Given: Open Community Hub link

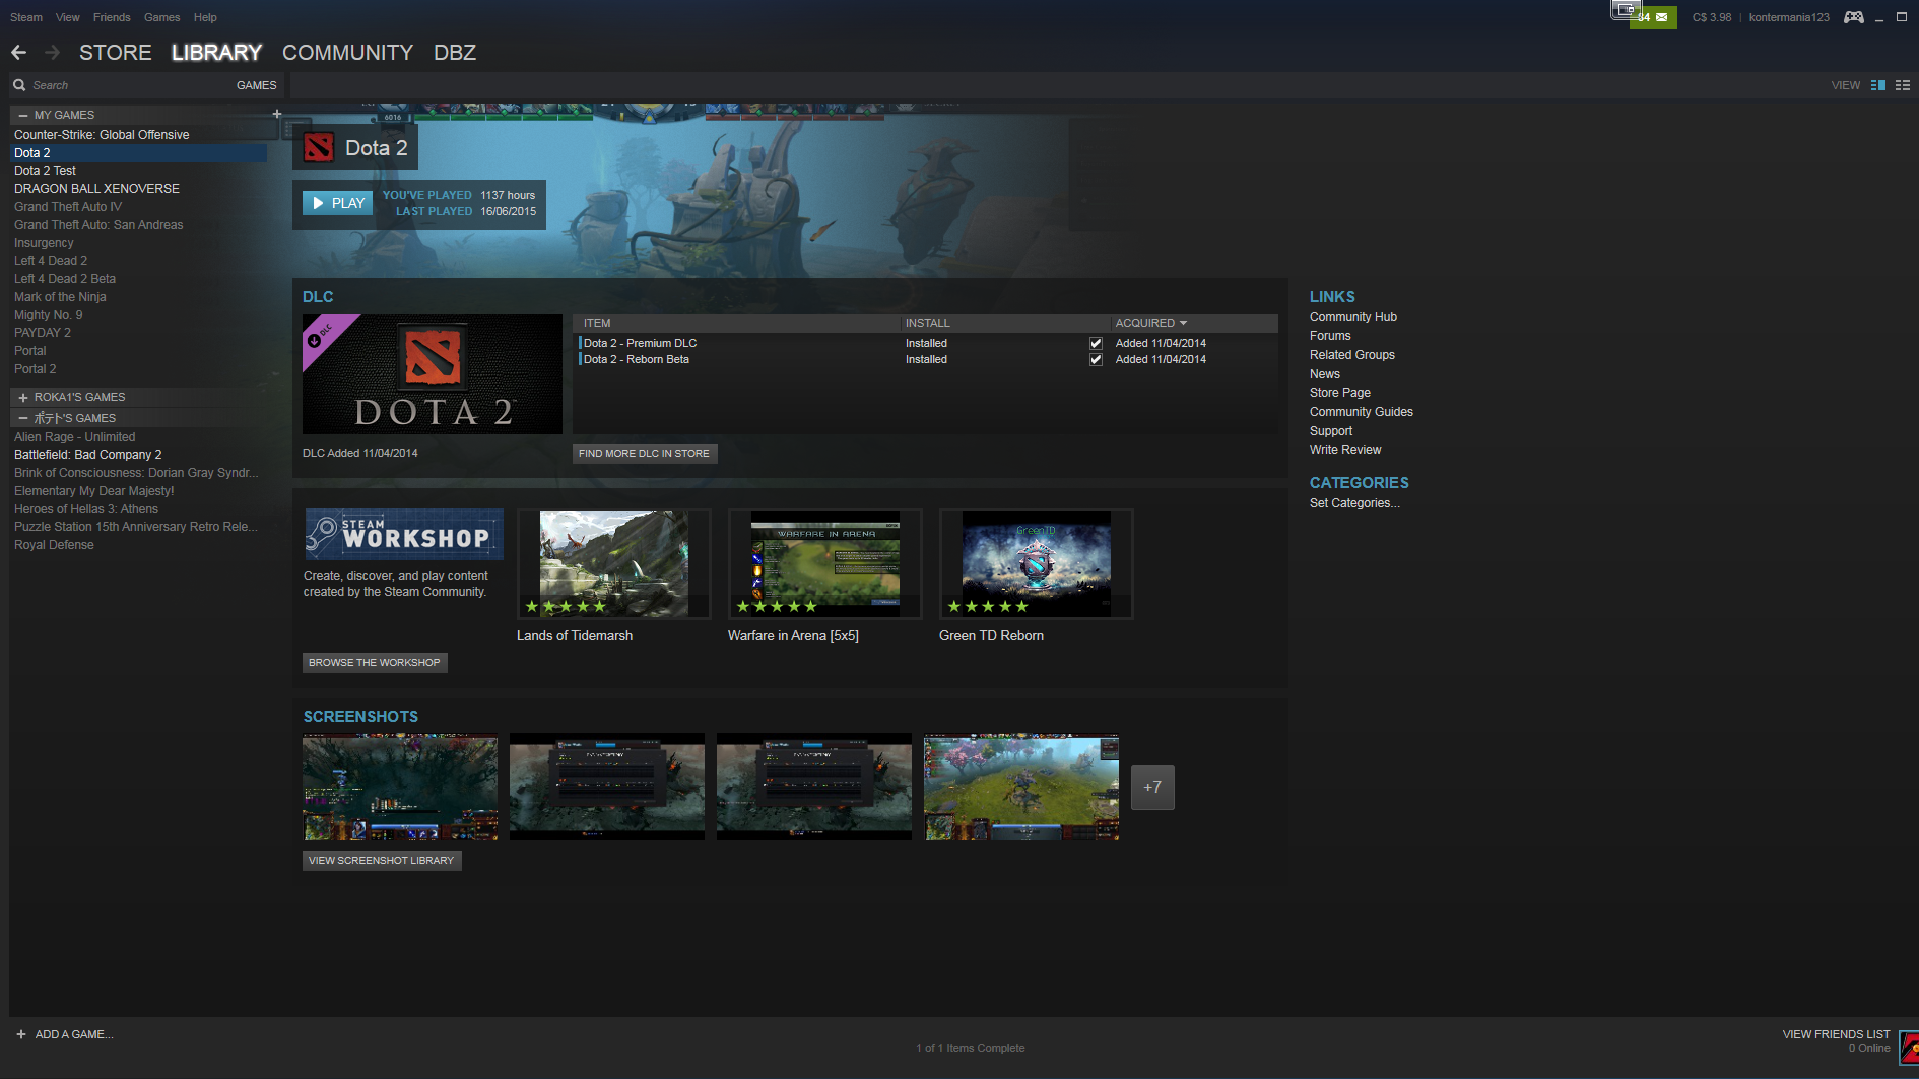Looking at the screenshot, I should (x=1353, y=317).
